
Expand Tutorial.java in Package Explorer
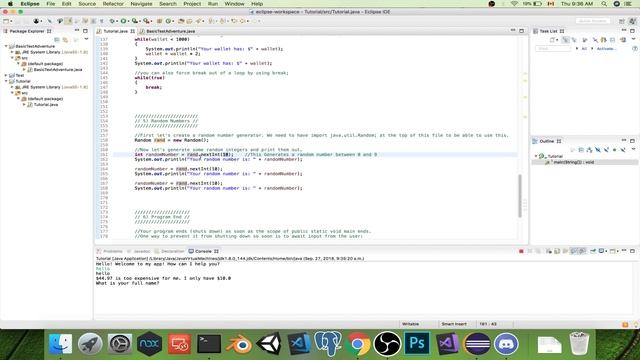pos(24,104)
